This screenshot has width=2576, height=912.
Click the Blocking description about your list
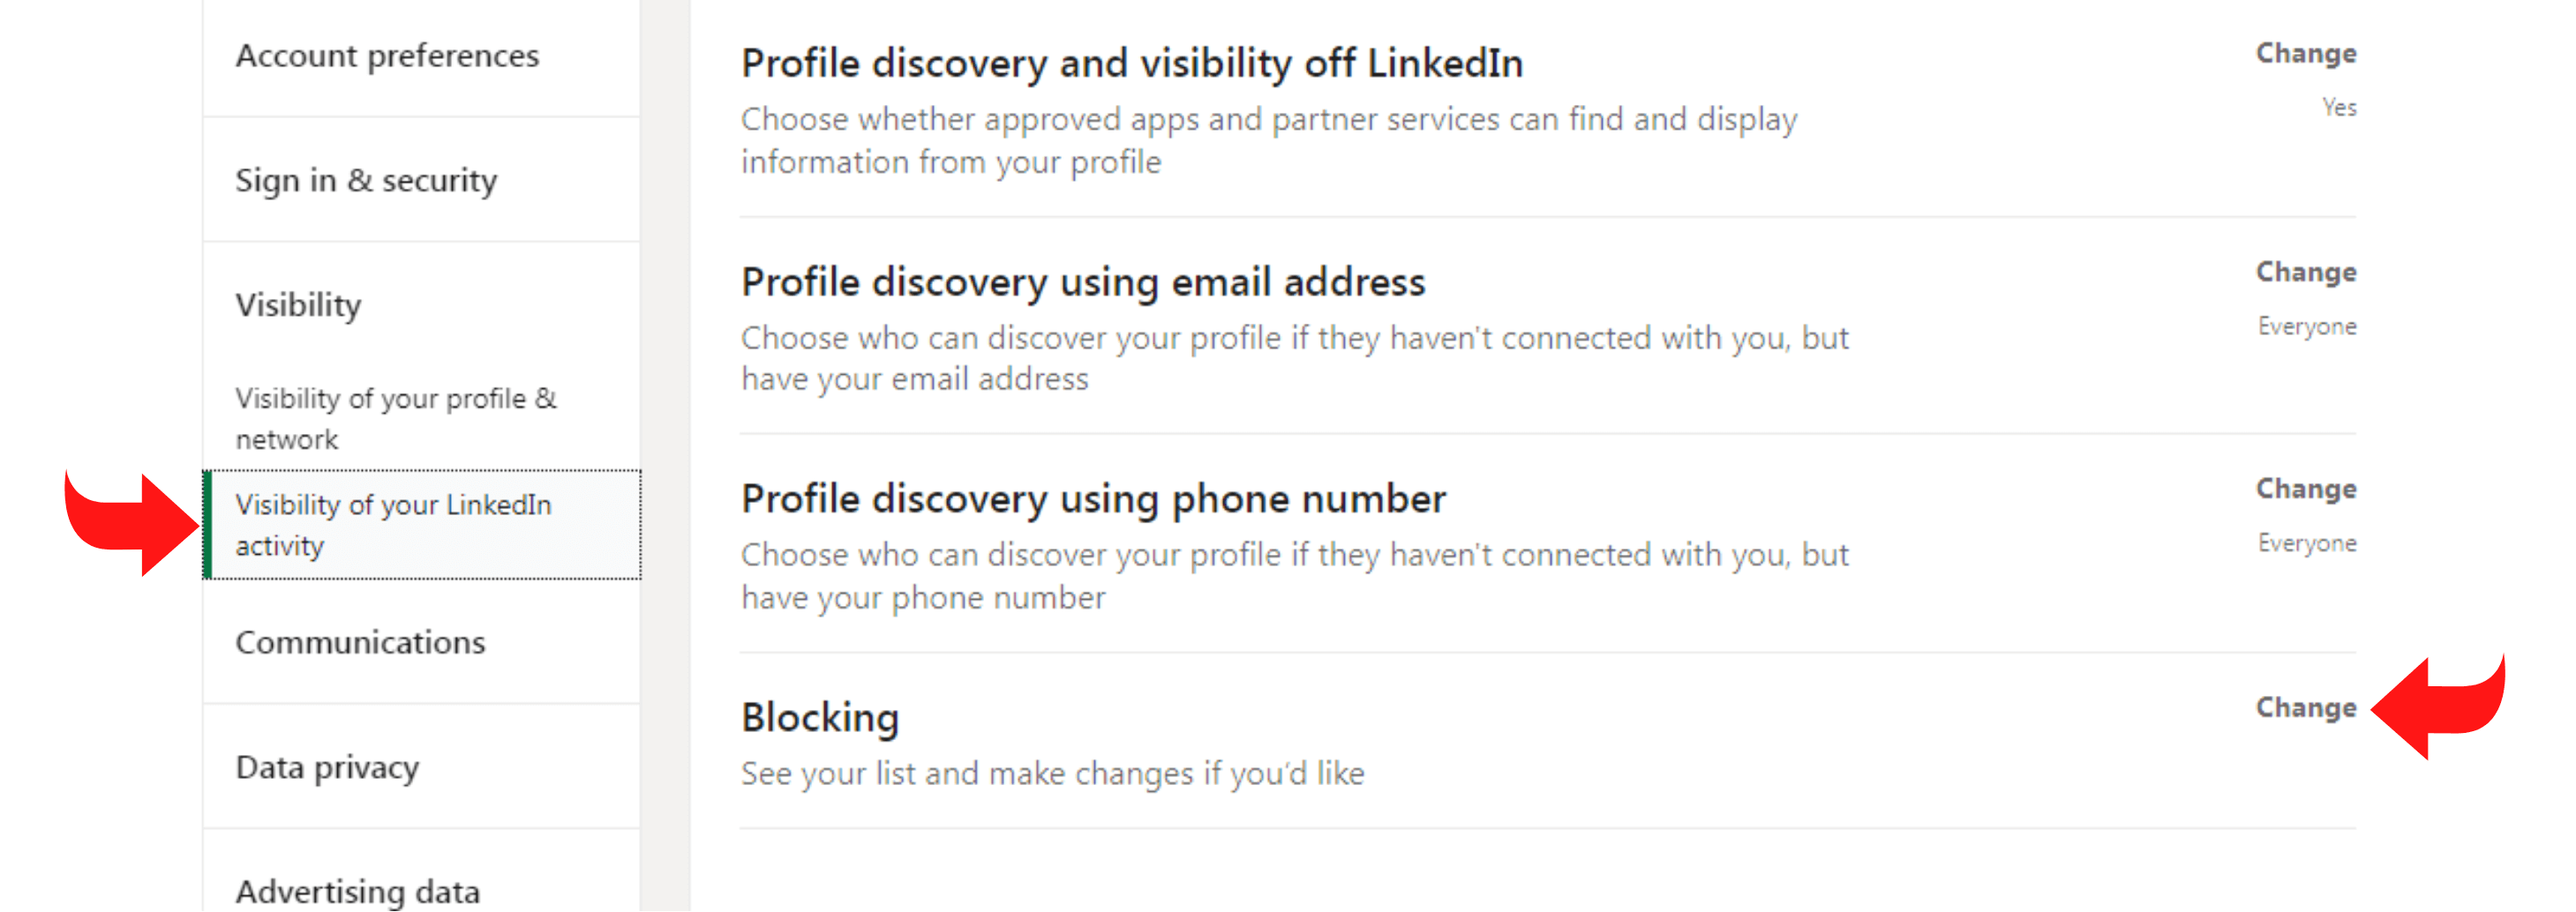[x=1052, y=774]
